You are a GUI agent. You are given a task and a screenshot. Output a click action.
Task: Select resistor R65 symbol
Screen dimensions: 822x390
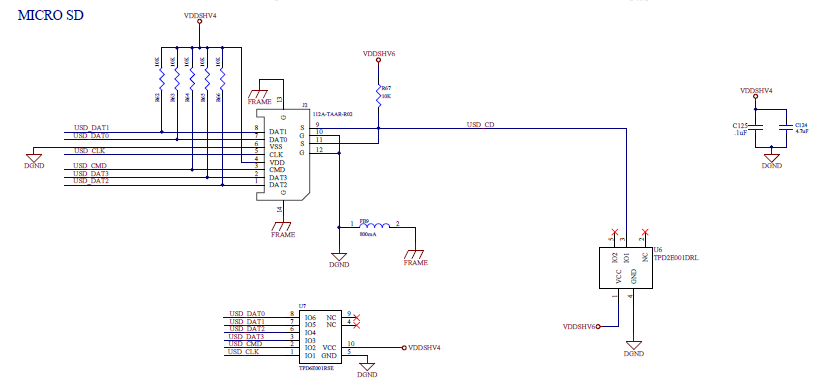(207, 79)
